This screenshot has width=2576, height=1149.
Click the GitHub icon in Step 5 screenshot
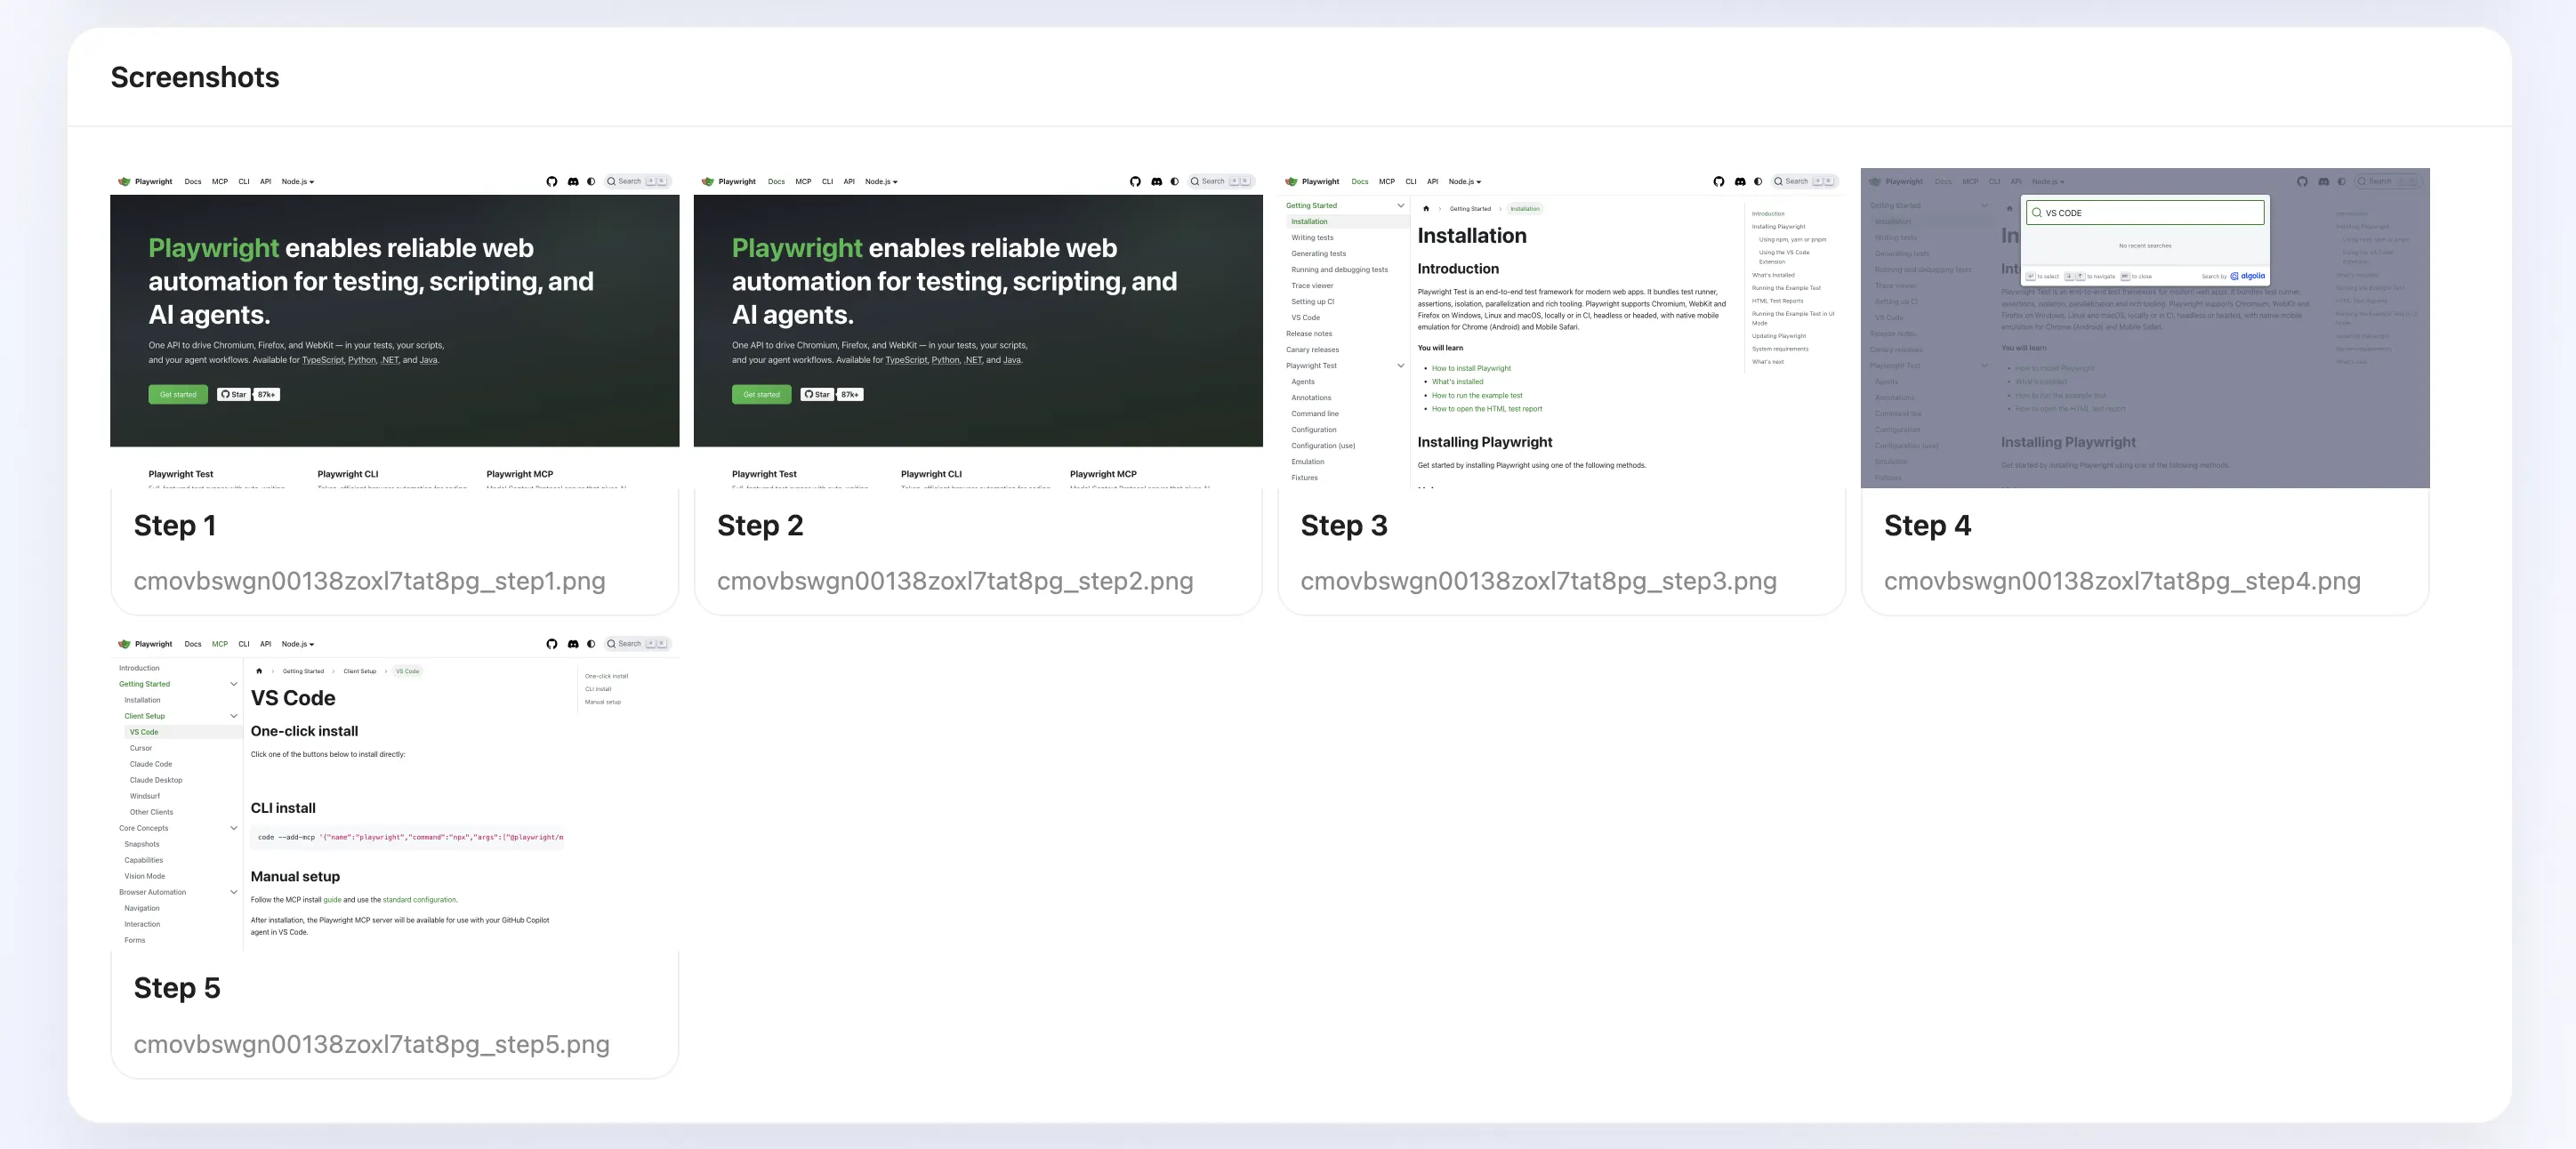(551, 644)
